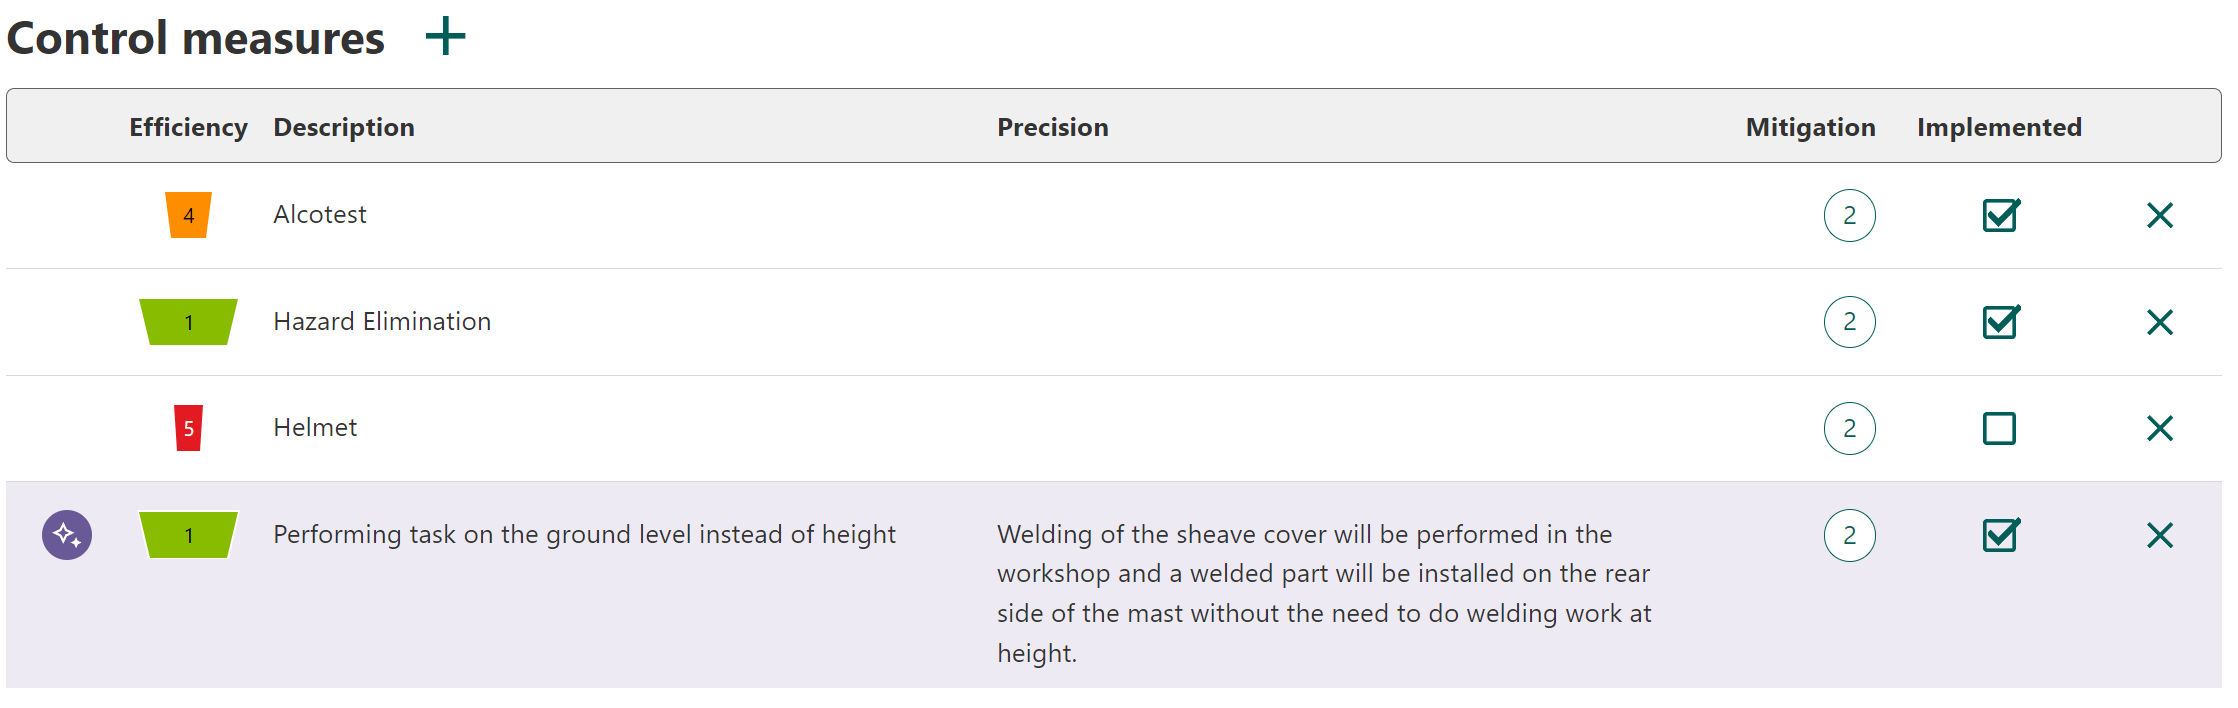The image size is (2238, 708).
Task: Click the welding precision text field
Action: click(x=1323, y=593)
